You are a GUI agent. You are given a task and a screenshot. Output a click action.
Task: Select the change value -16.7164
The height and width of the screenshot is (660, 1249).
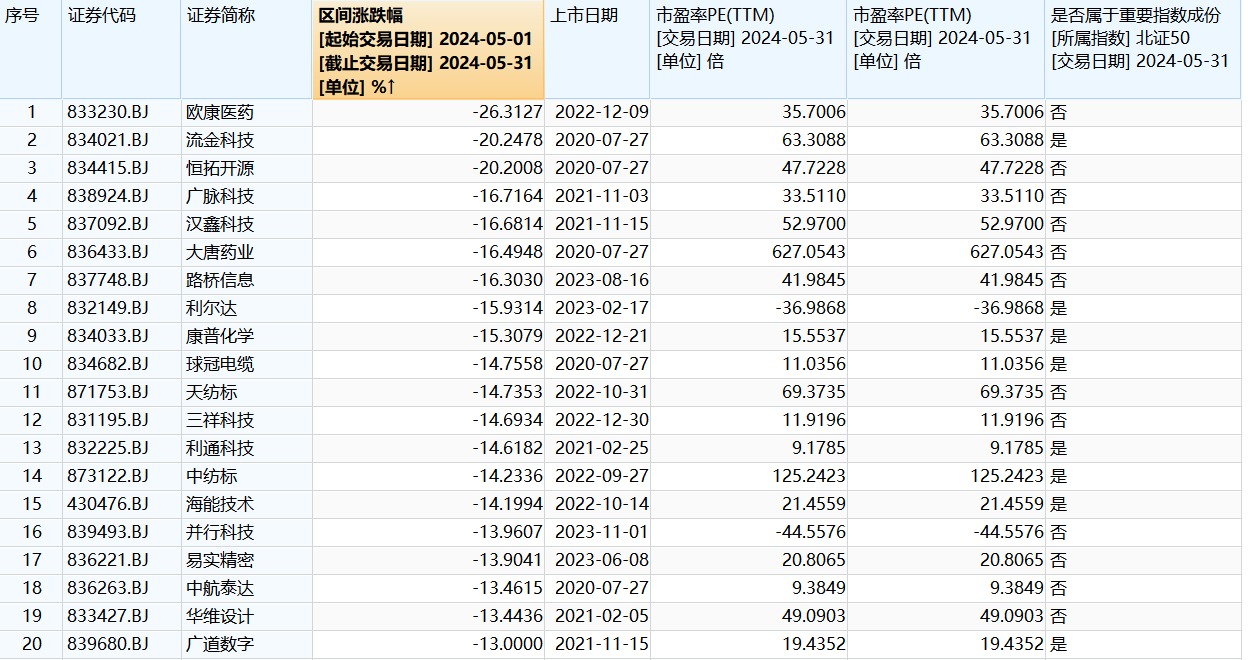(x=507, y=196)
